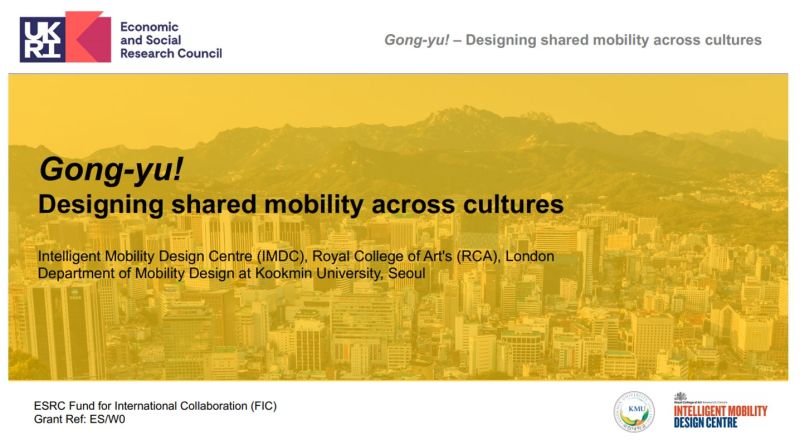Select the Economic and Social Research Council text
Image resolution: width=800 pixels, height=445 pixels.
click(x=171, y=40)
